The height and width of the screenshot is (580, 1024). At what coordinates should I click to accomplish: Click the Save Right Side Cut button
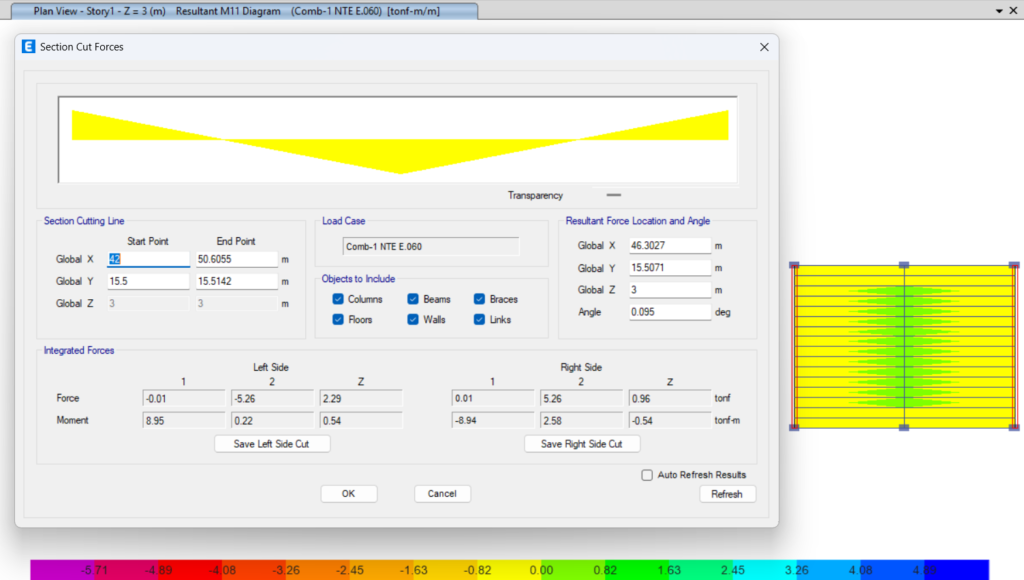click(581, 444)
